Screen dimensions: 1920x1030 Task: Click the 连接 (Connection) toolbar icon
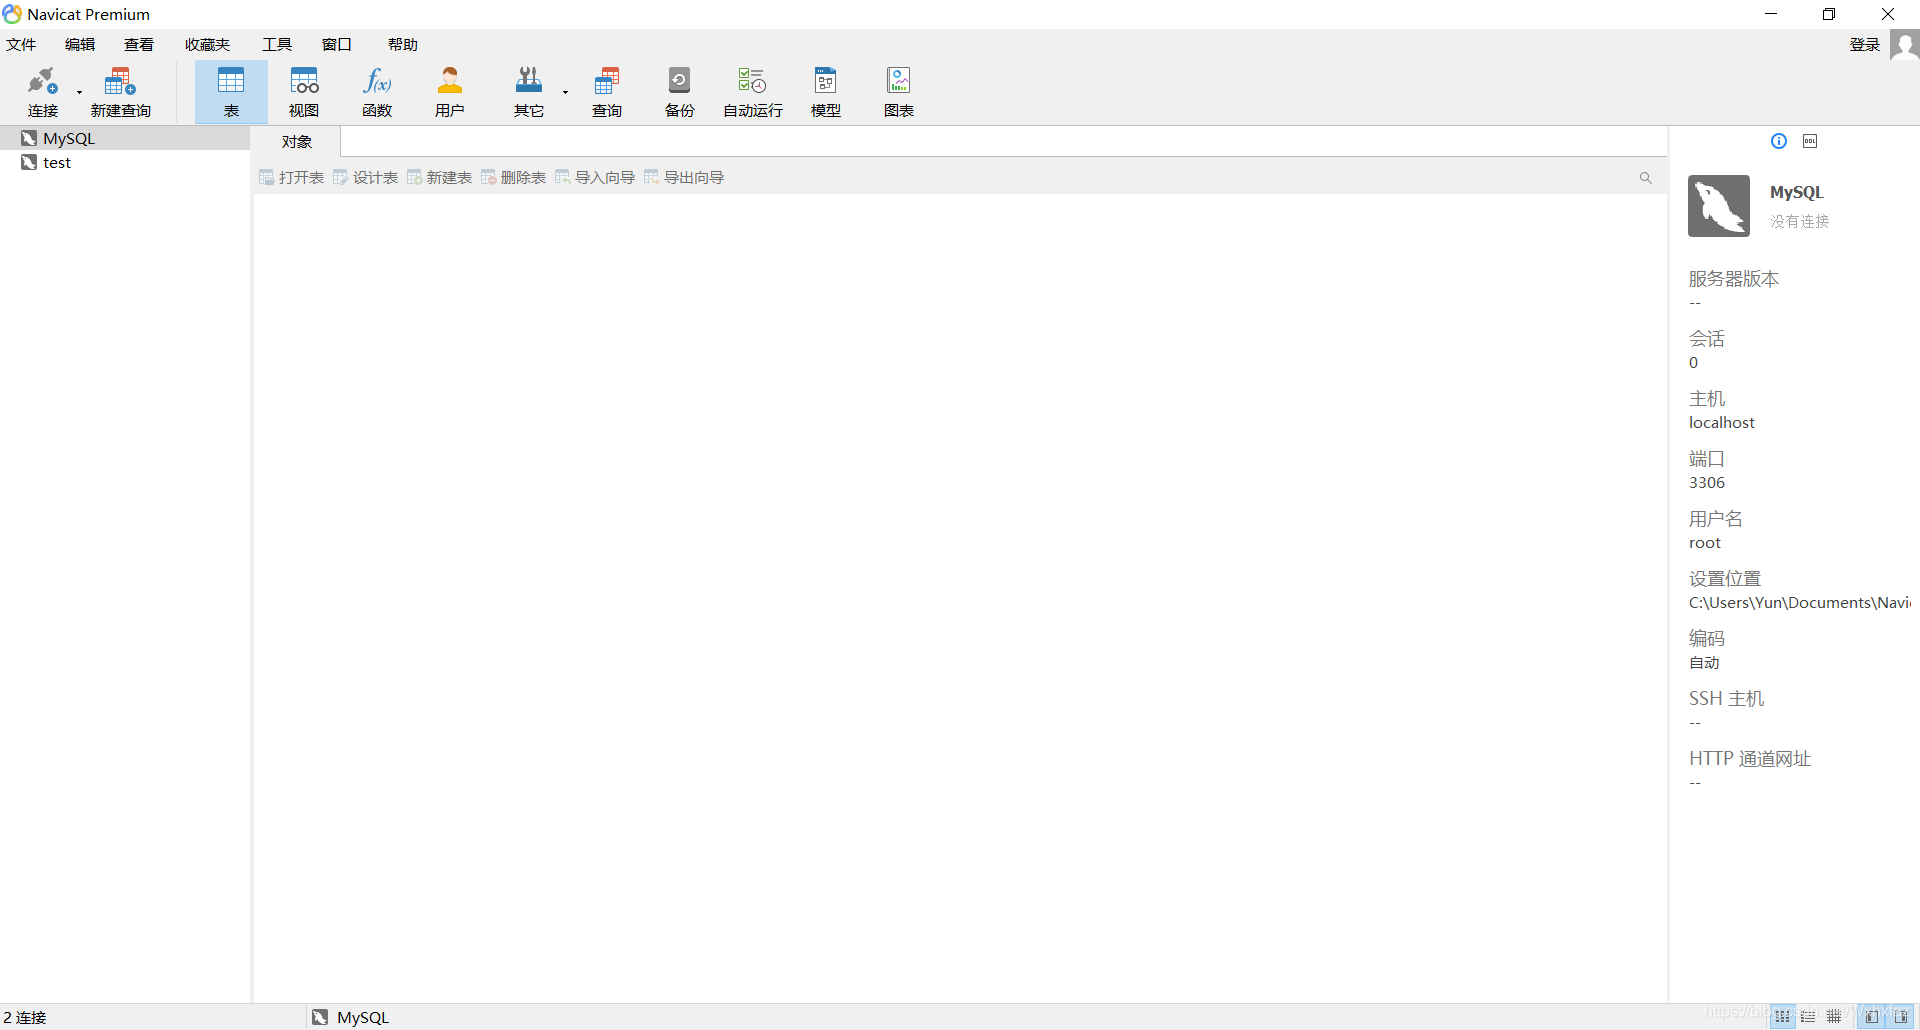pos(43,92)
